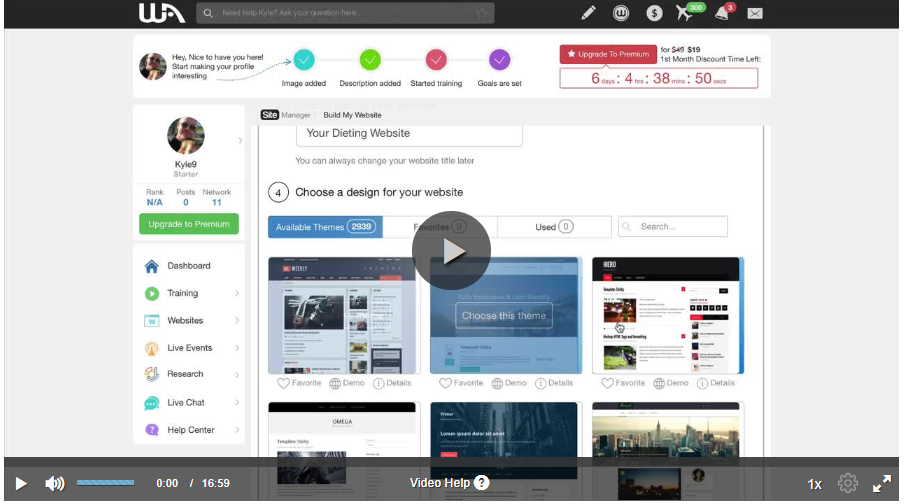Image resolution: width=907 pixels, height=504 pixels.
Task: Expand the Research sidebar arrow
Action: [237, 374]
